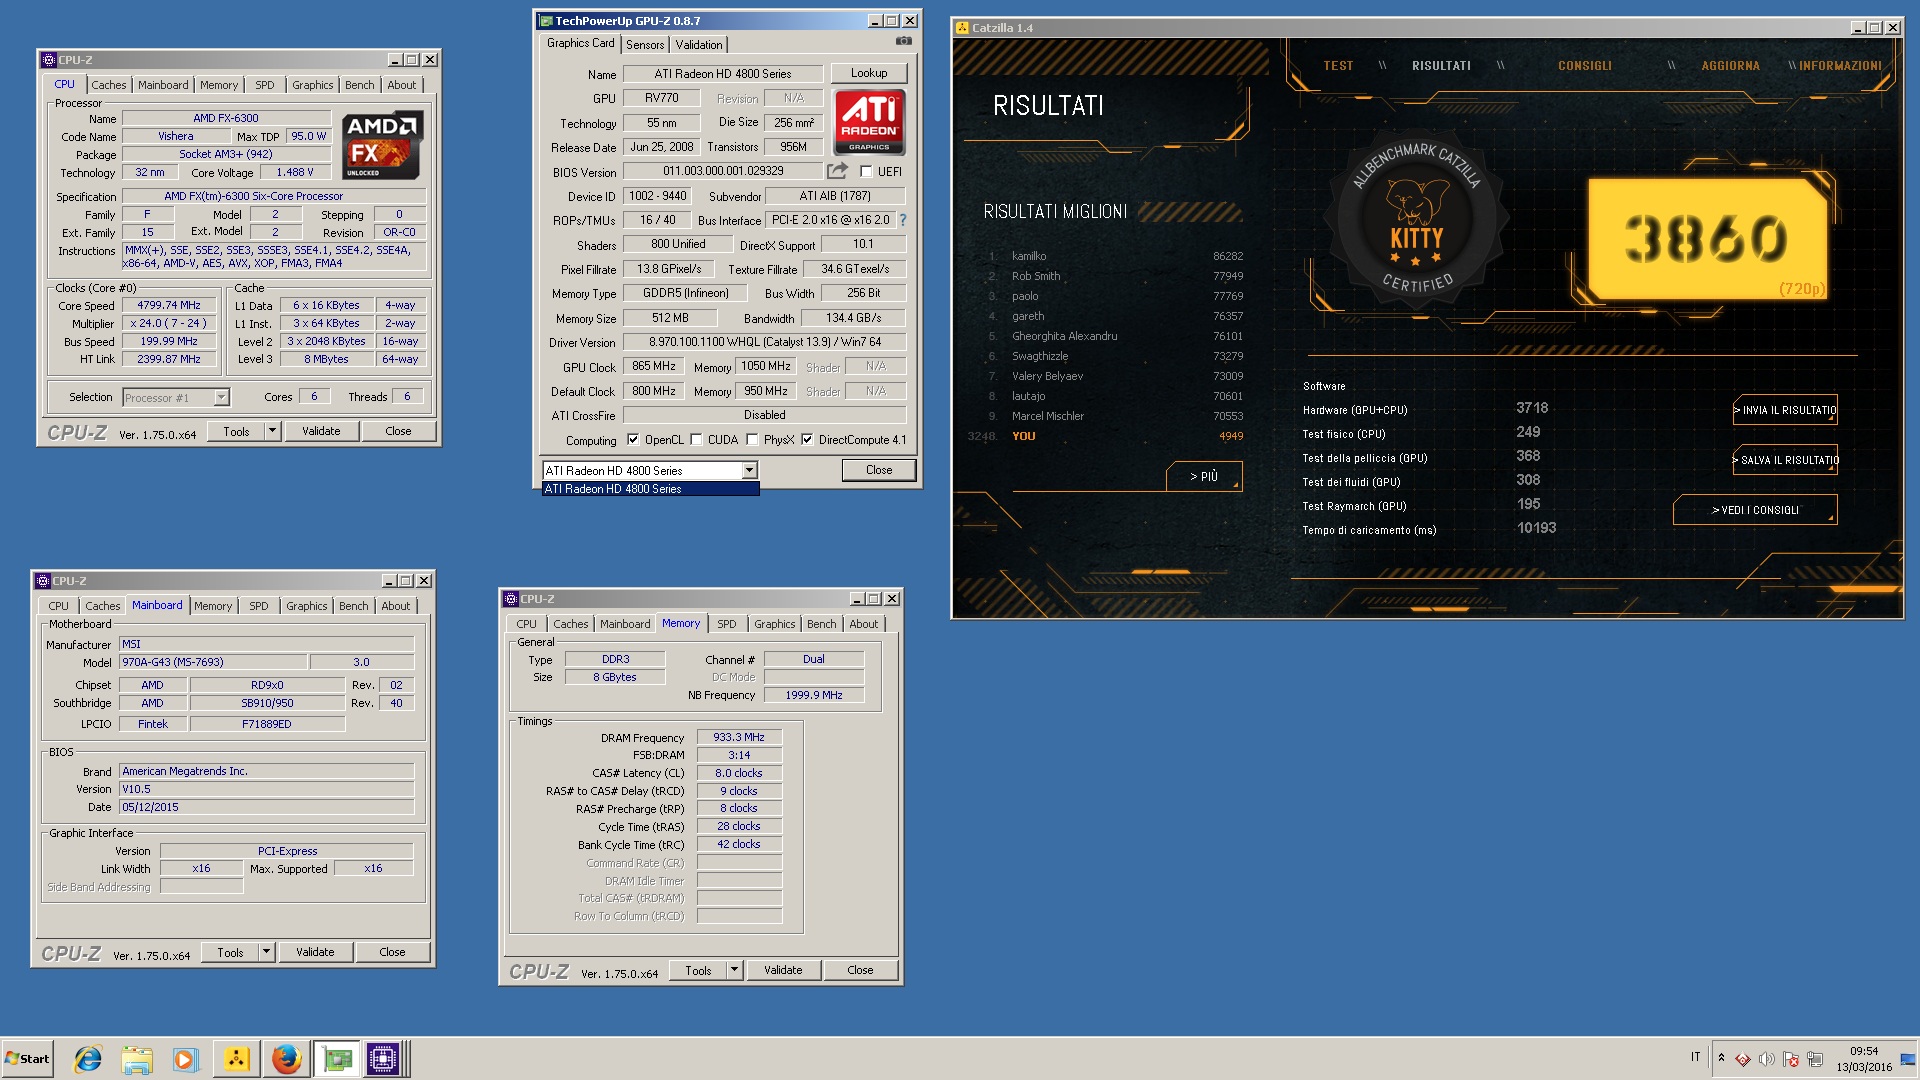
Task: Click the Start button
Action: pyautogui.click(x=27, y=1059)
